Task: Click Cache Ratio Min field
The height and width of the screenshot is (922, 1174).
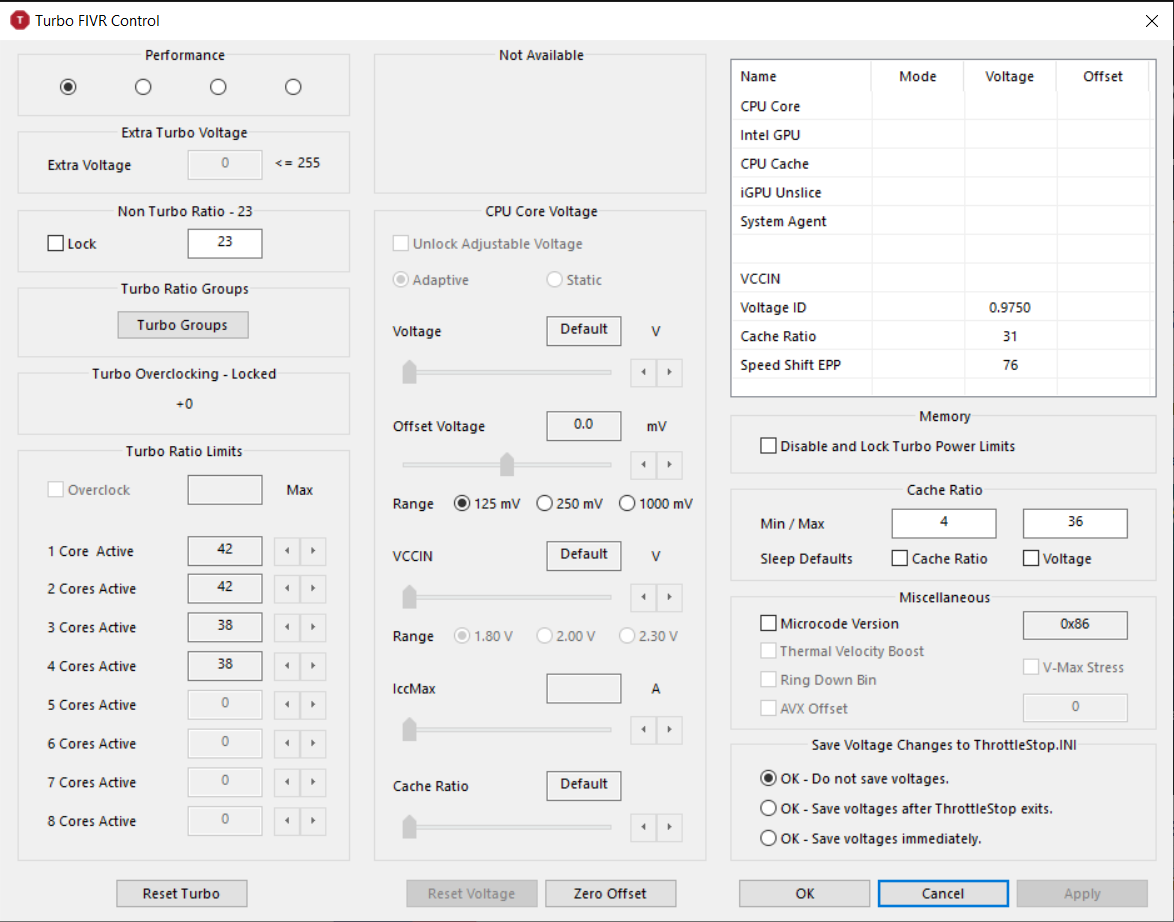Action: [x=943, y=523]
